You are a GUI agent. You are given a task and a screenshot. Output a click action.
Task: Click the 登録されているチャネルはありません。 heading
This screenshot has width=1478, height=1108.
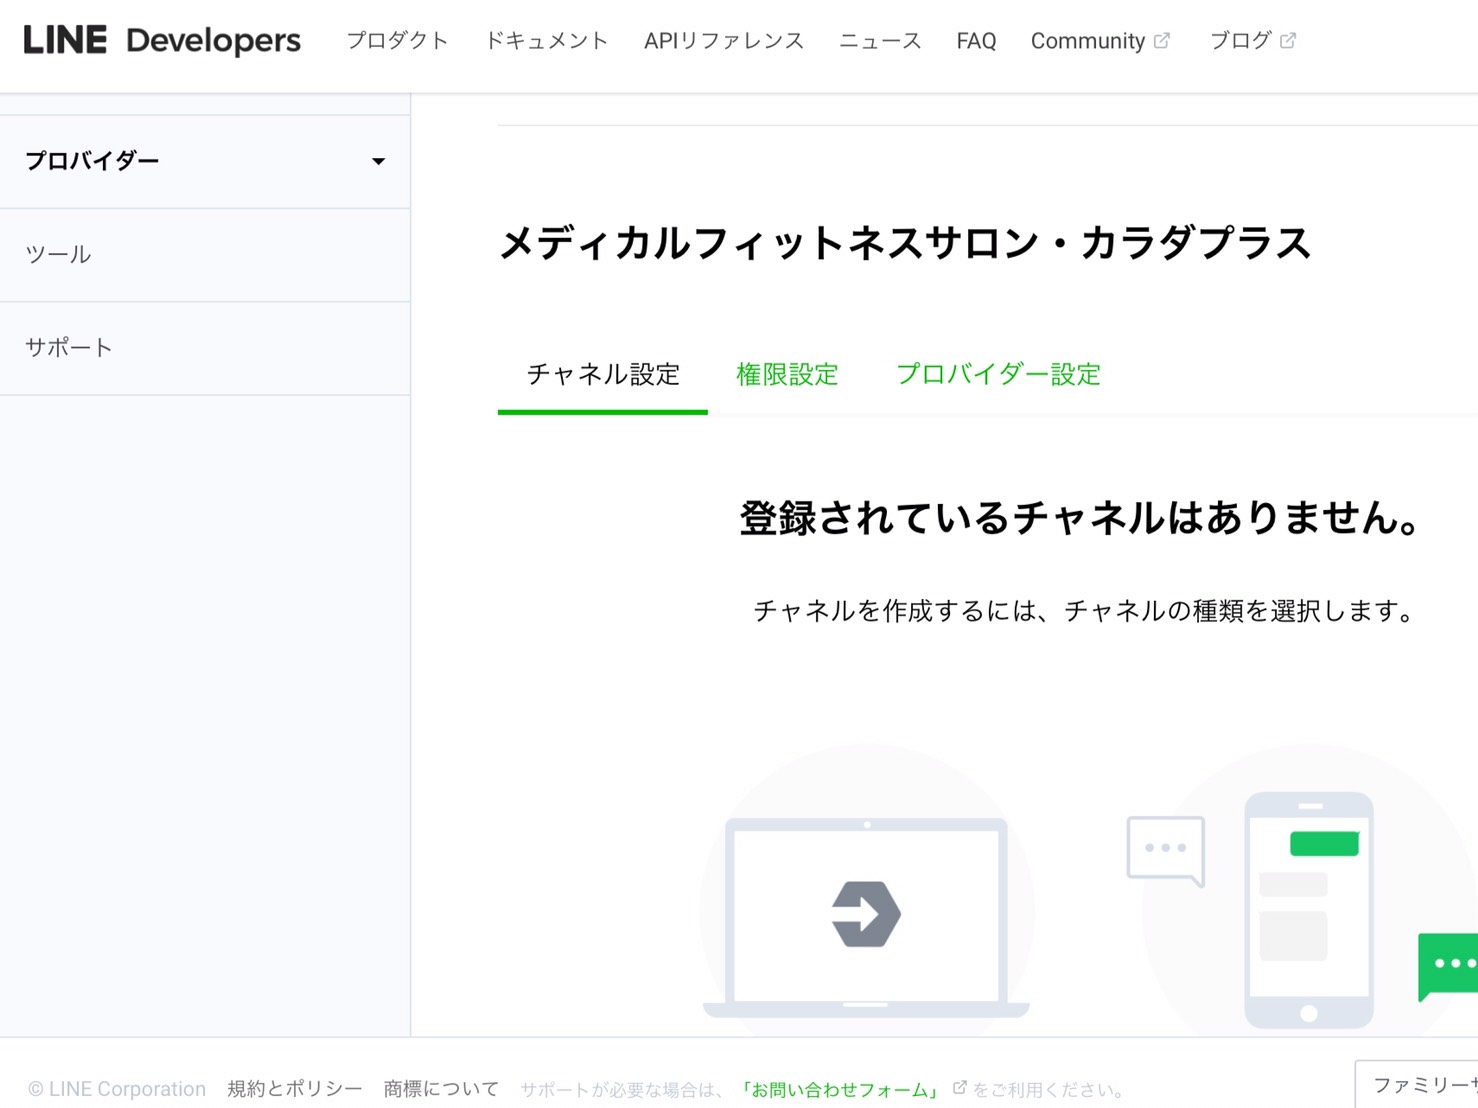pos(1080,518)
